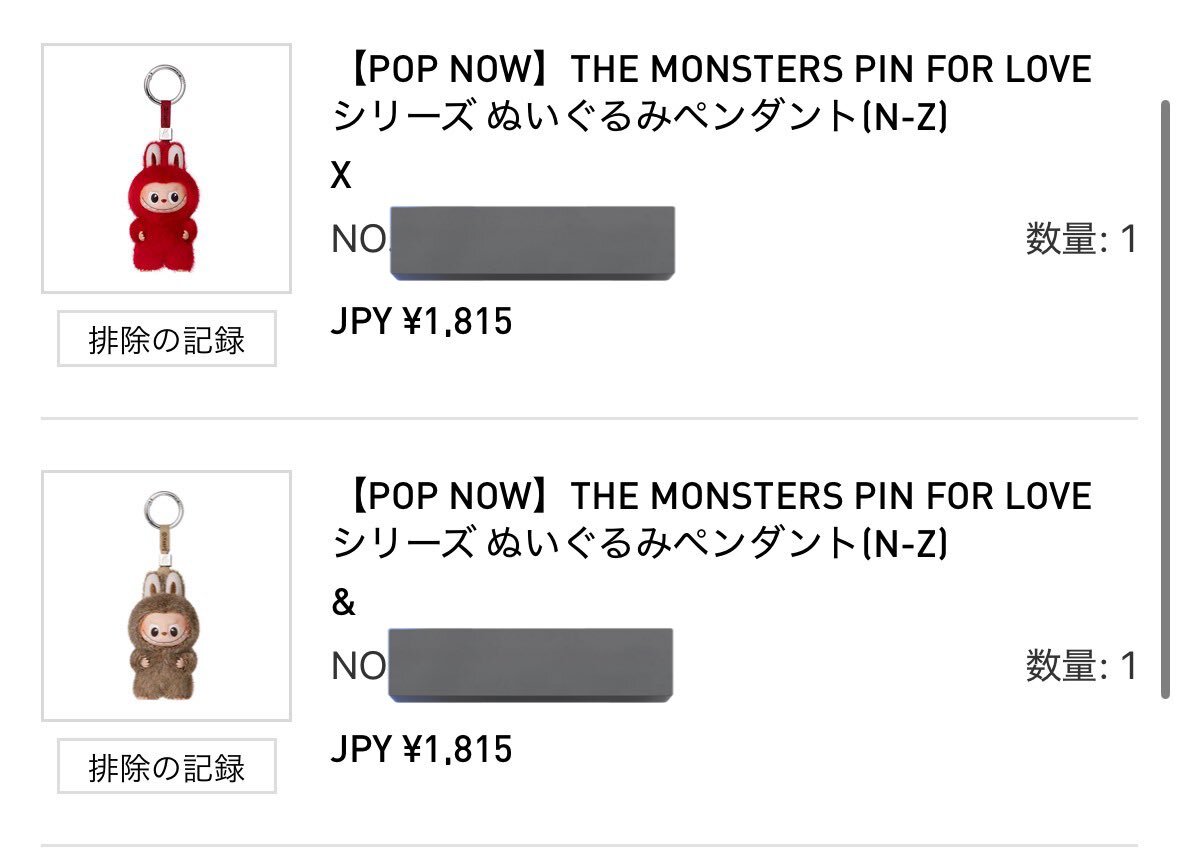
Task: Open the red plush pendant thumbnail
Action: point(166,168)
